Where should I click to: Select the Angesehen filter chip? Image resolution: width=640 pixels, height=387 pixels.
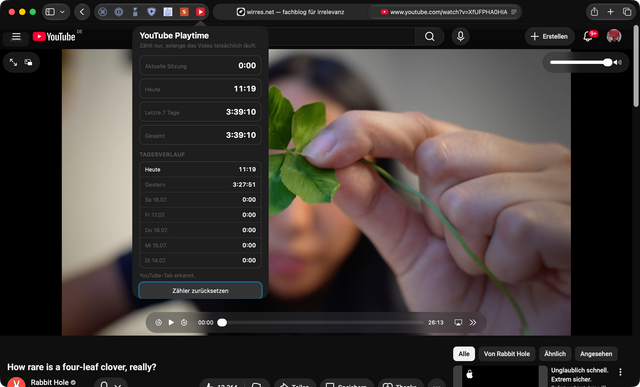[596, 354]
